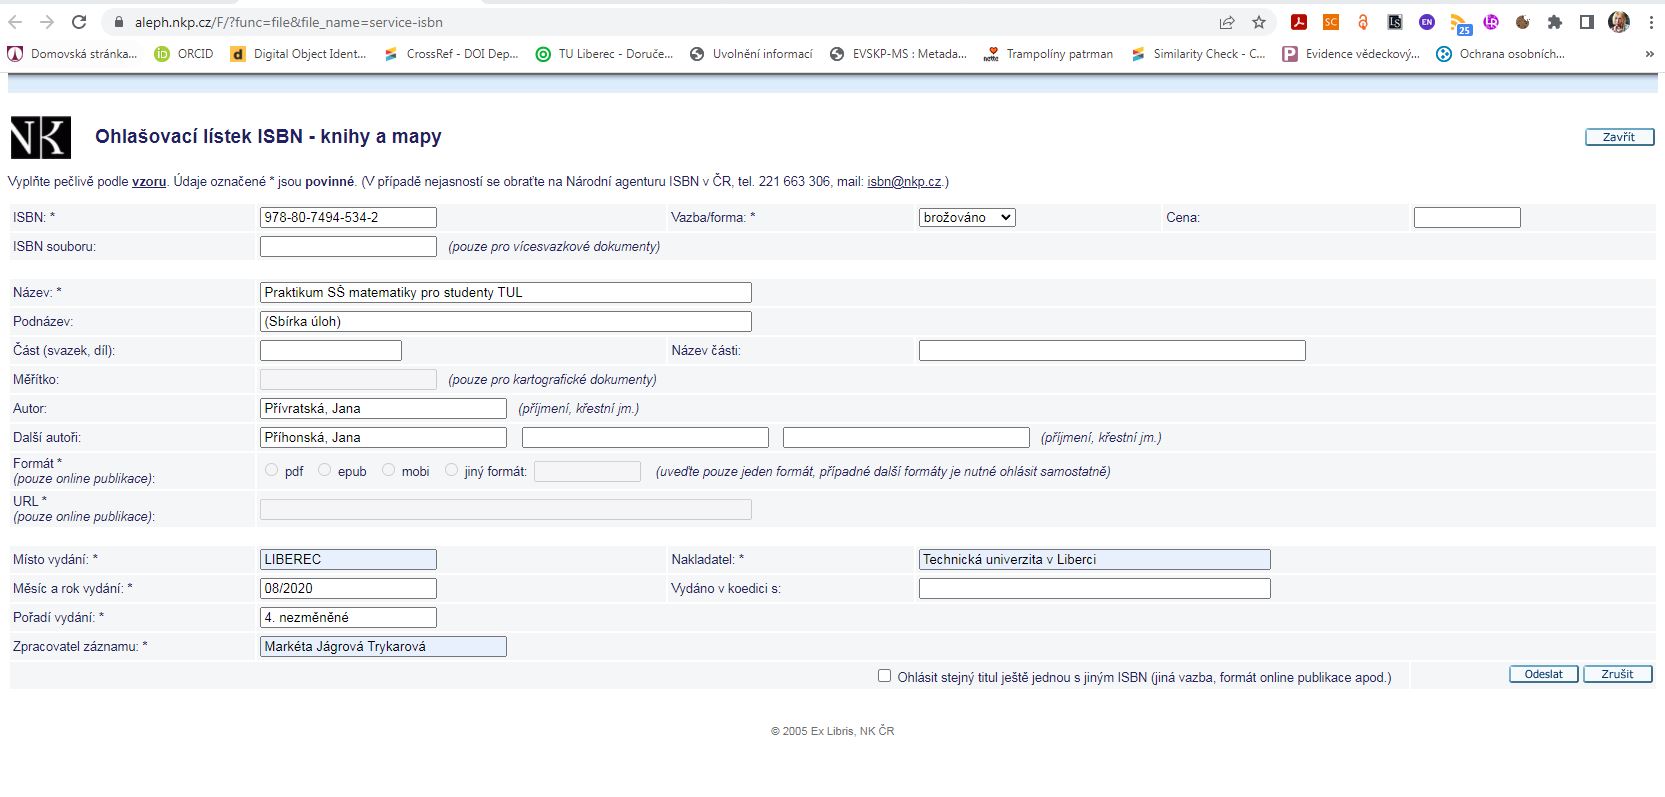Viewport: 1665px width, 797px height.
Task: Expand hidden bookmarks with the double chevron
Action: point(1649,54)
